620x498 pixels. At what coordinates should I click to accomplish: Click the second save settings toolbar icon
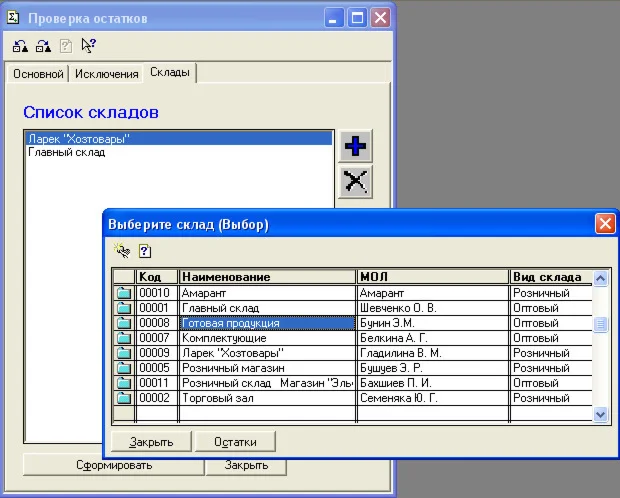[42, 46]
